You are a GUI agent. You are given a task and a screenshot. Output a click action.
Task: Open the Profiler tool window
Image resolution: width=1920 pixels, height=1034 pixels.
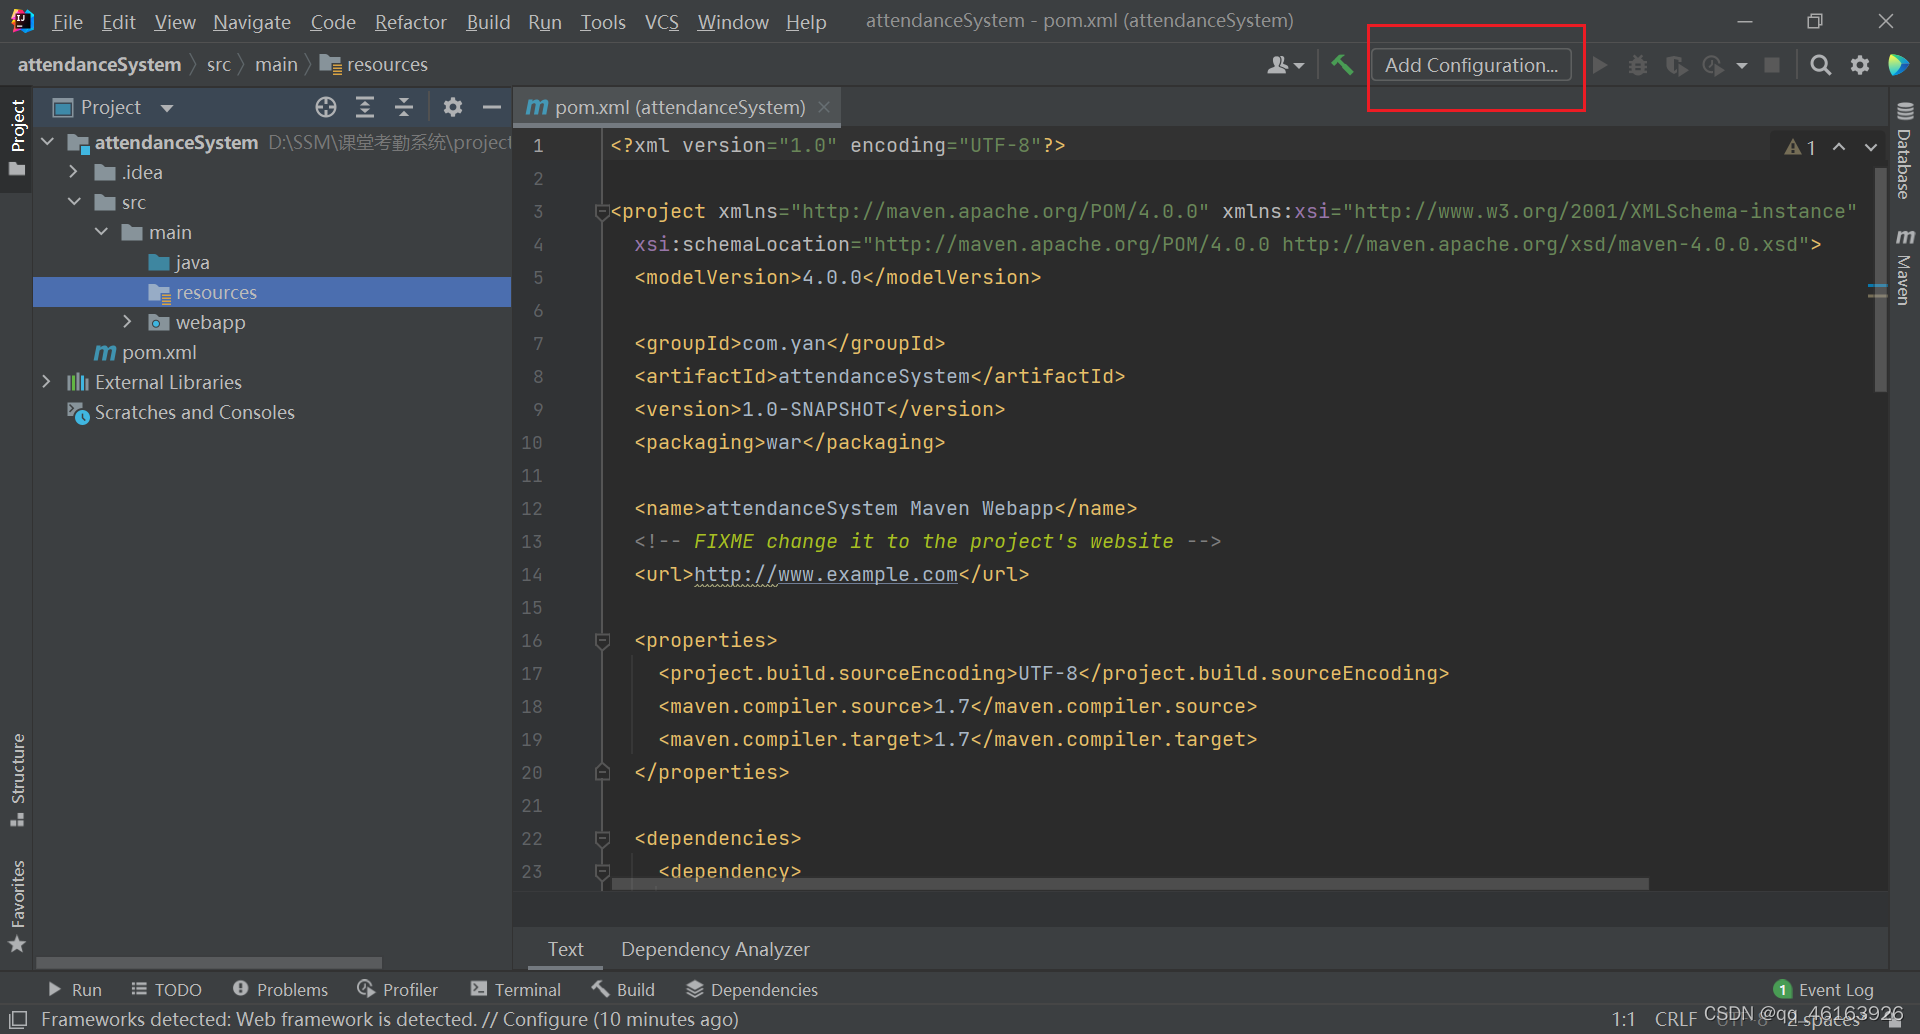pyautogui.click(x=398, y=989)
